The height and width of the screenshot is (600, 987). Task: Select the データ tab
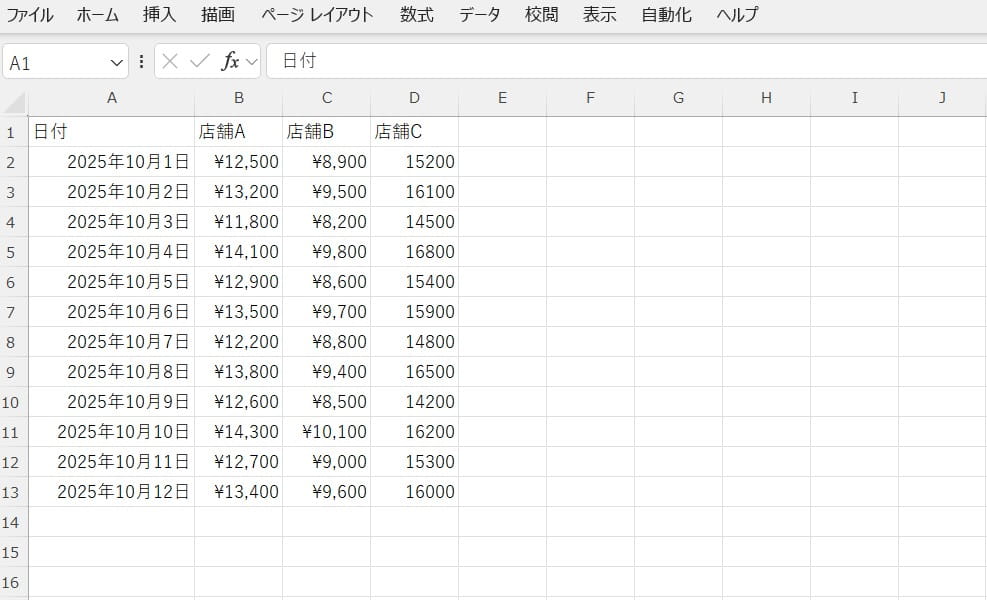click(480, 15)
